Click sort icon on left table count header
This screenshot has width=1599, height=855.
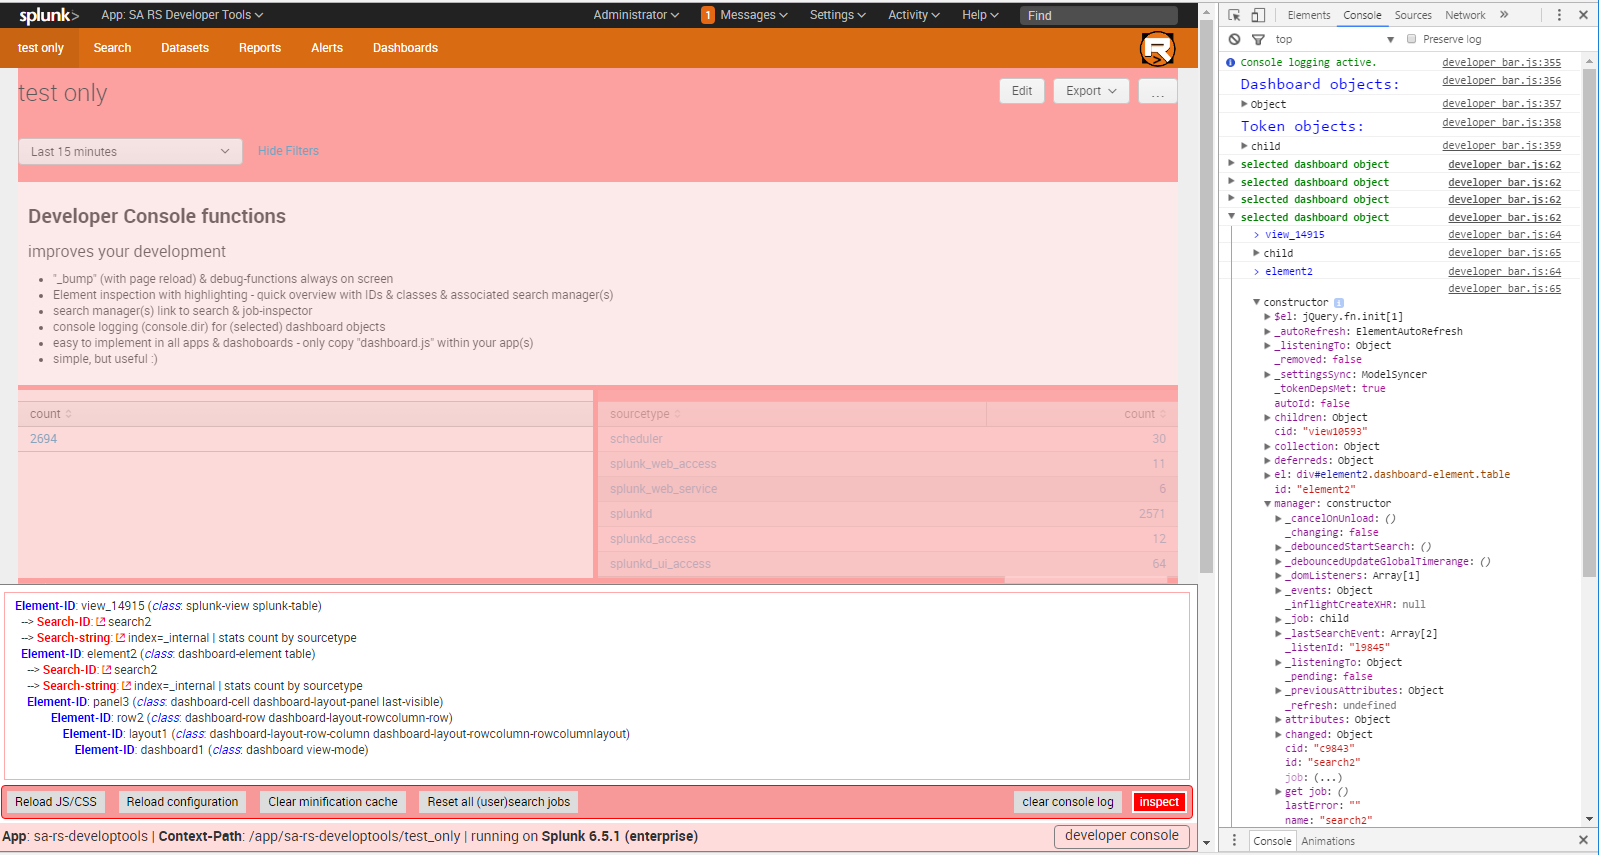point(69,414)
